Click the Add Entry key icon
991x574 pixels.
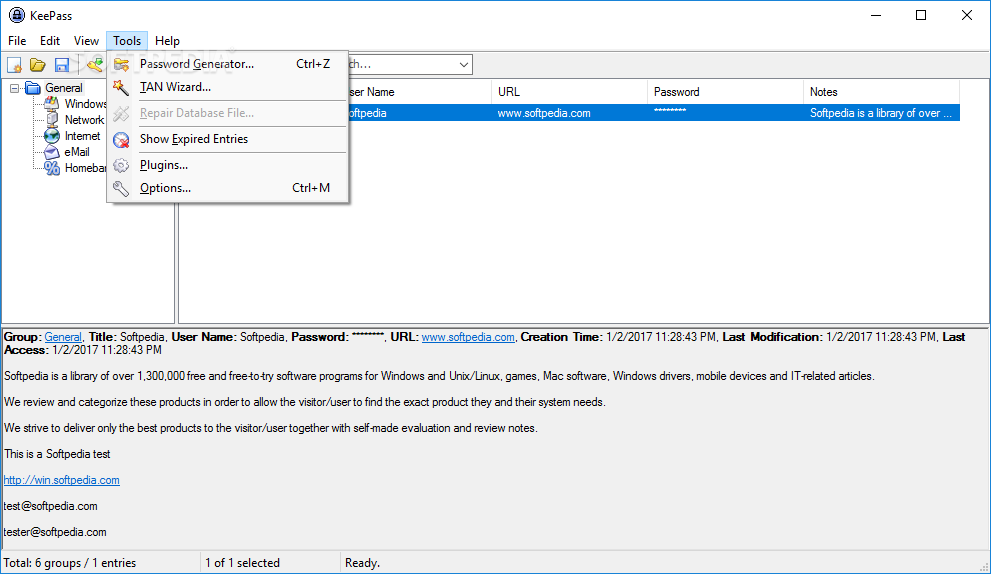click(95, 64)
